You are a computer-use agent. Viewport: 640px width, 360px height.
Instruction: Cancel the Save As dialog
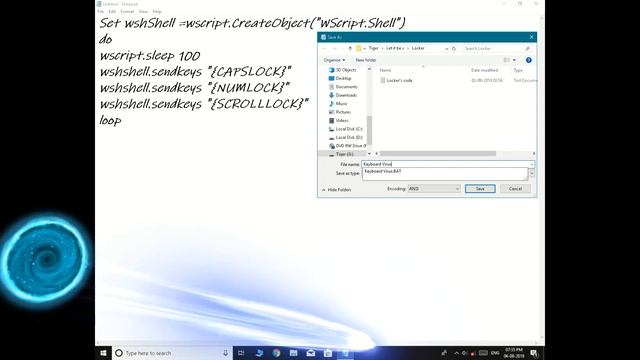pos(515,189)
